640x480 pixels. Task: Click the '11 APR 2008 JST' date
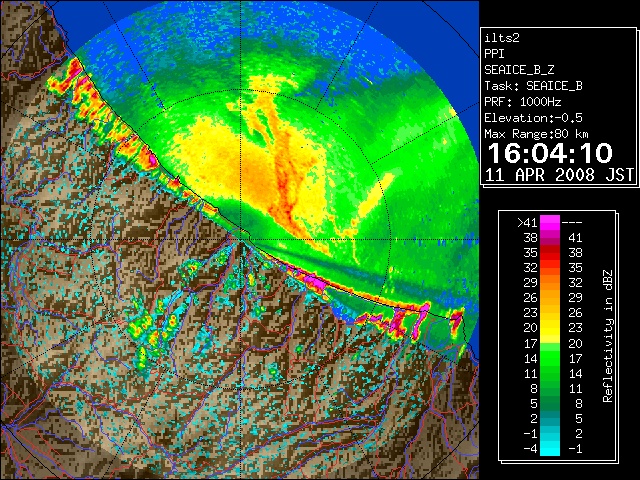[560, 175]
